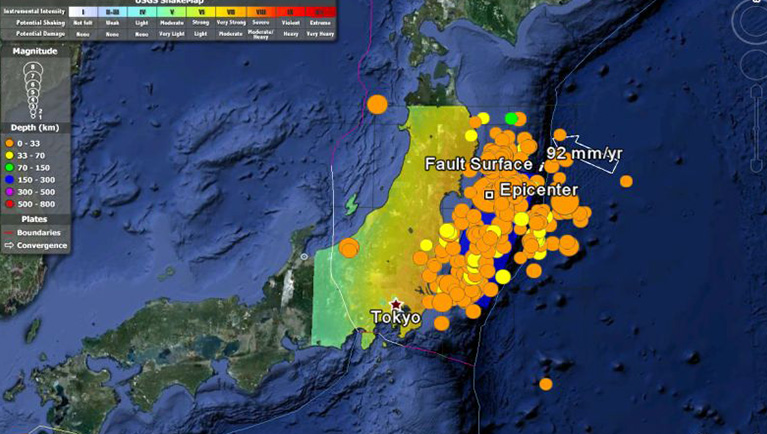767x434 pixels.
Task: Click the yellow 33 - 70 depth legend dot
Action: (x=10, y=154)
